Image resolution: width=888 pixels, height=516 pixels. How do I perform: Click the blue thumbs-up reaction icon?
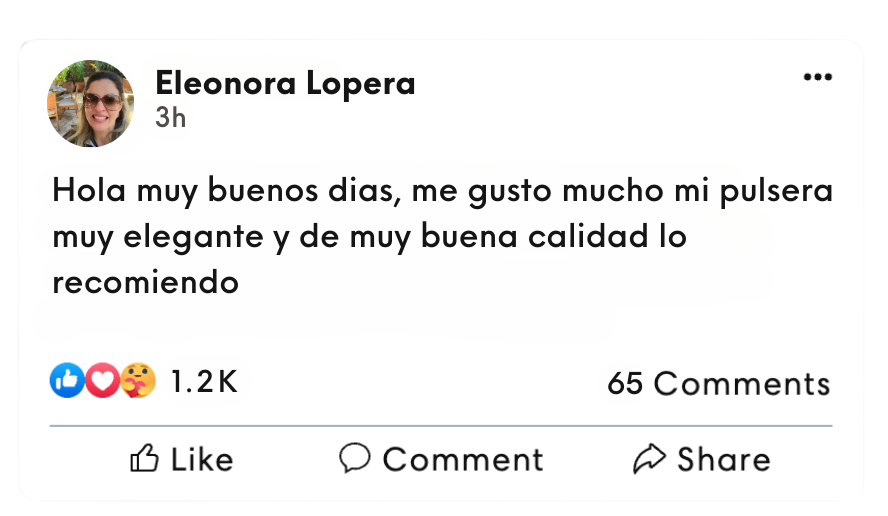click(67, 380)
